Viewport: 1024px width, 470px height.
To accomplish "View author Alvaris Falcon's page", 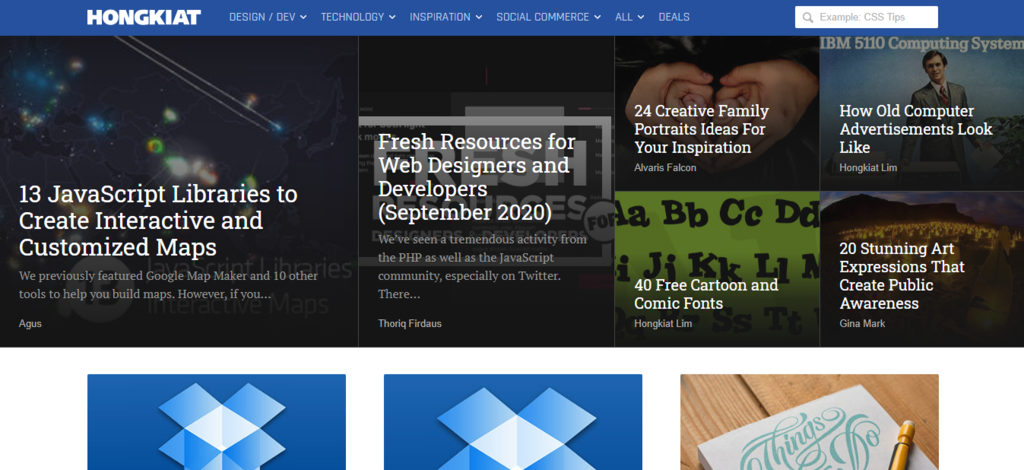I will 665,168.
